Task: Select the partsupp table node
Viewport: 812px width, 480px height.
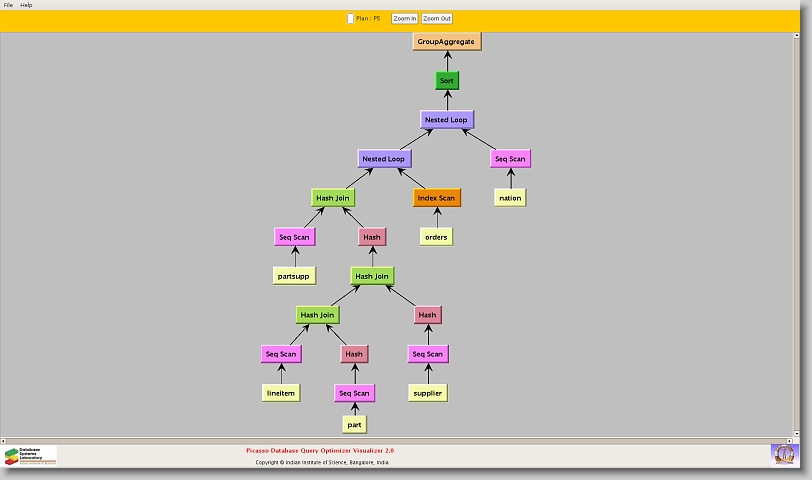Action: [294, 276]
